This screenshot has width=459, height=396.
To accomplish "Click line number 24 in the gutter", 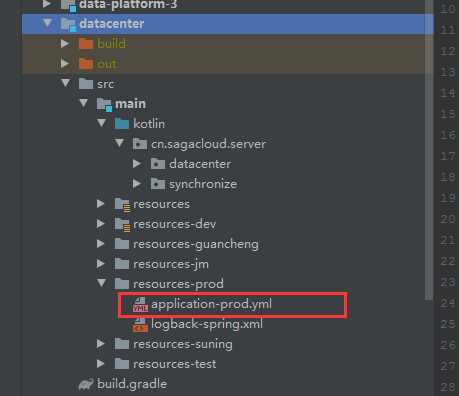I will point(448,303).
